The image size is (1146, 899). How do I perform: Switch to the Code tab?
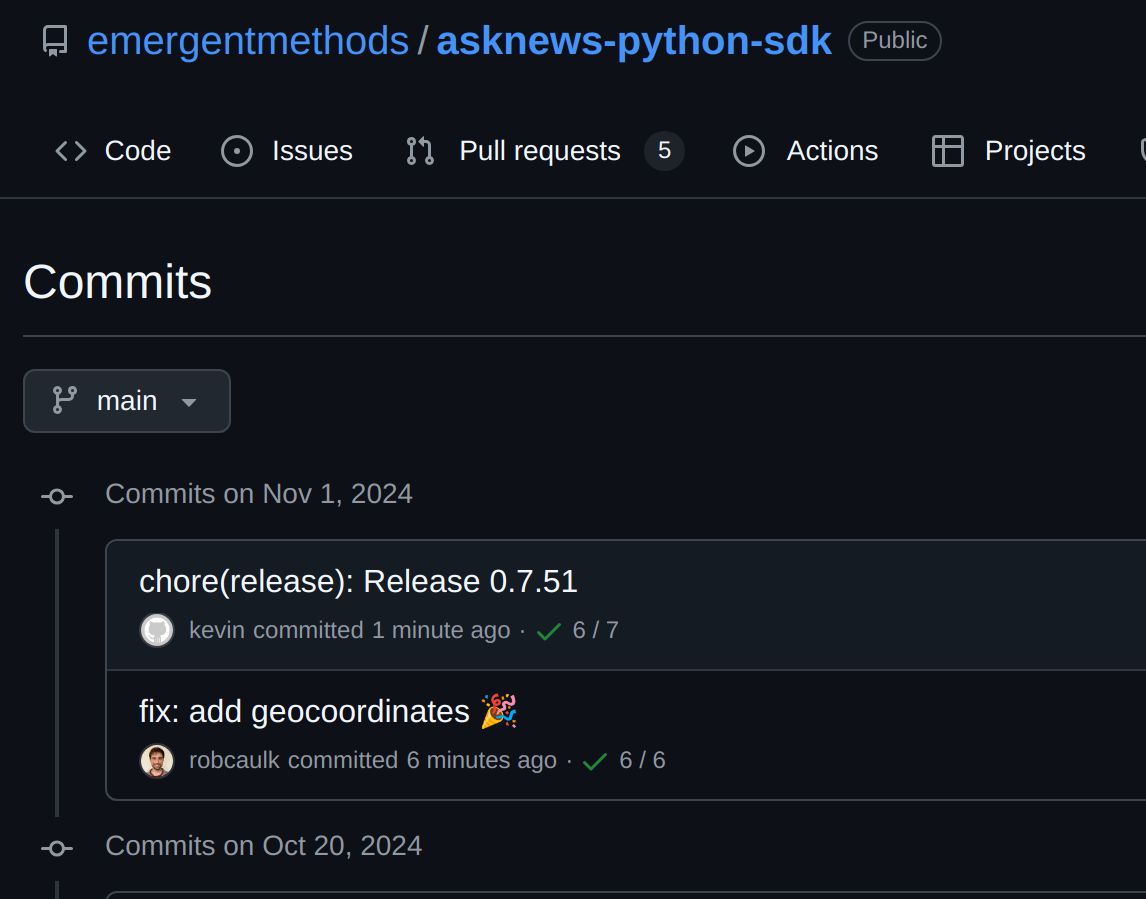(113, 151)
